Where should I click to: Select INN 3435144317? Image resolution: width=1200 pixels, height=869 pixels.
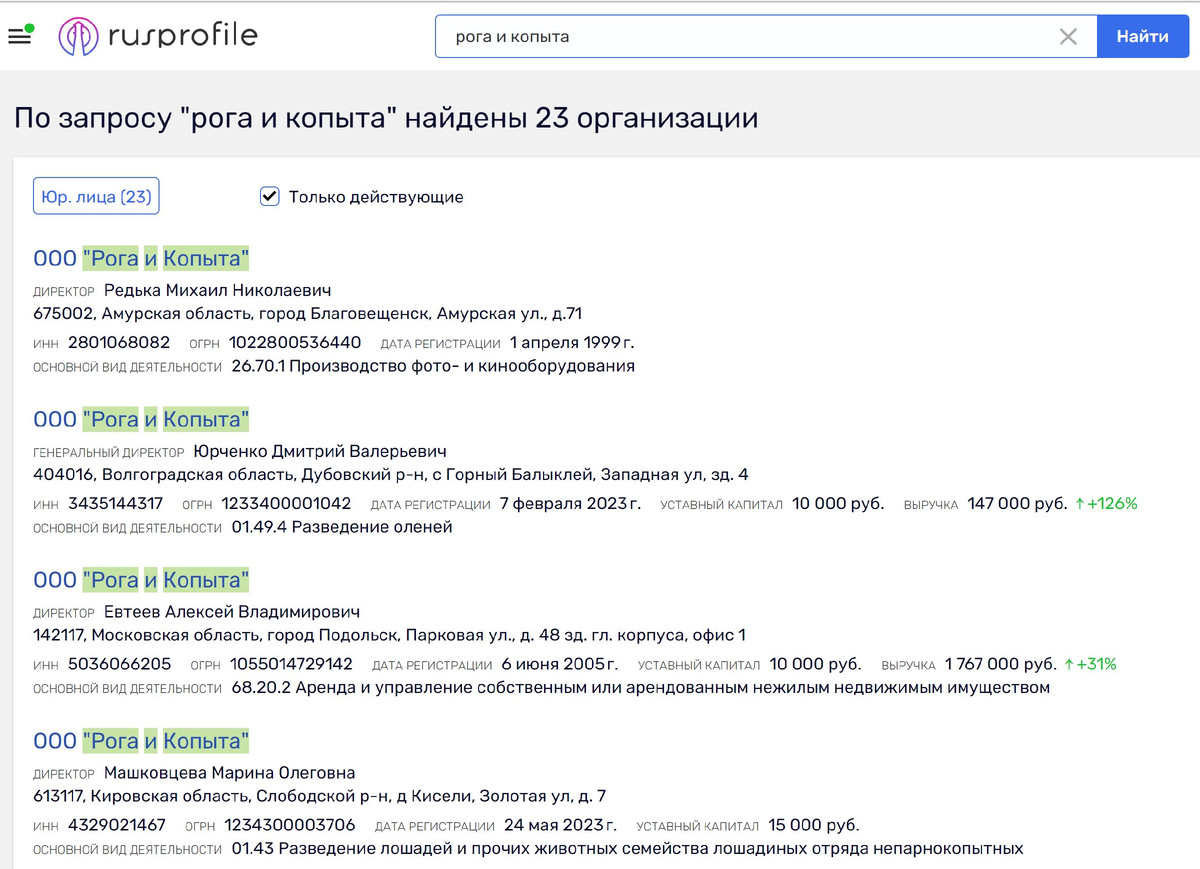point(115,503)
